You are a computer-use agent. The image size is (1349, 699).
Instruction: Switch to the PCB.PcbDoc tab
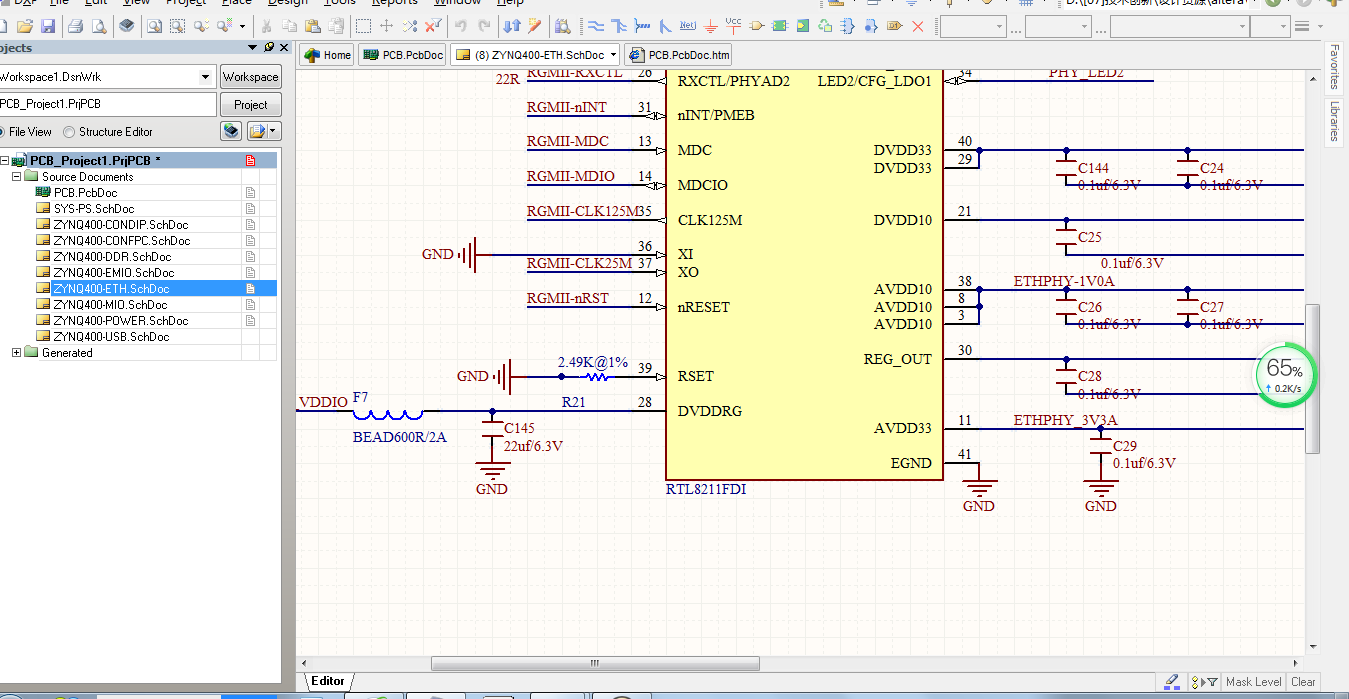403,55
